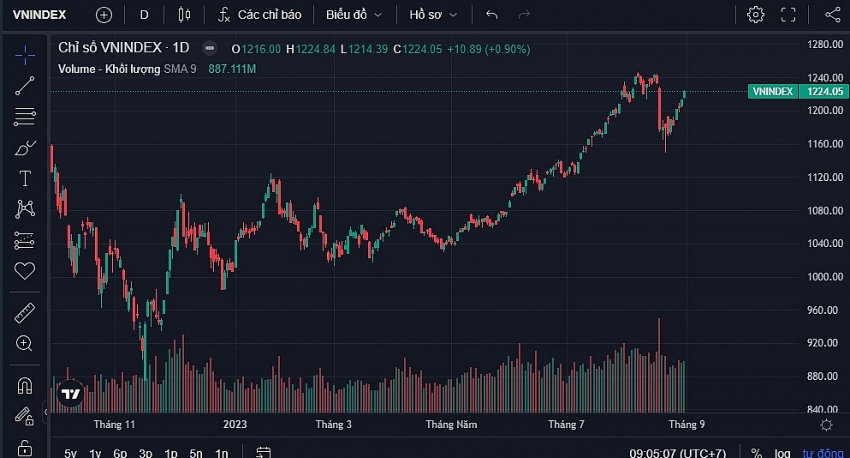Image resolution: width=850 pixels, height=458 pixels.
Task: Open the D timeframe interval selector
Action: point(144,15)
